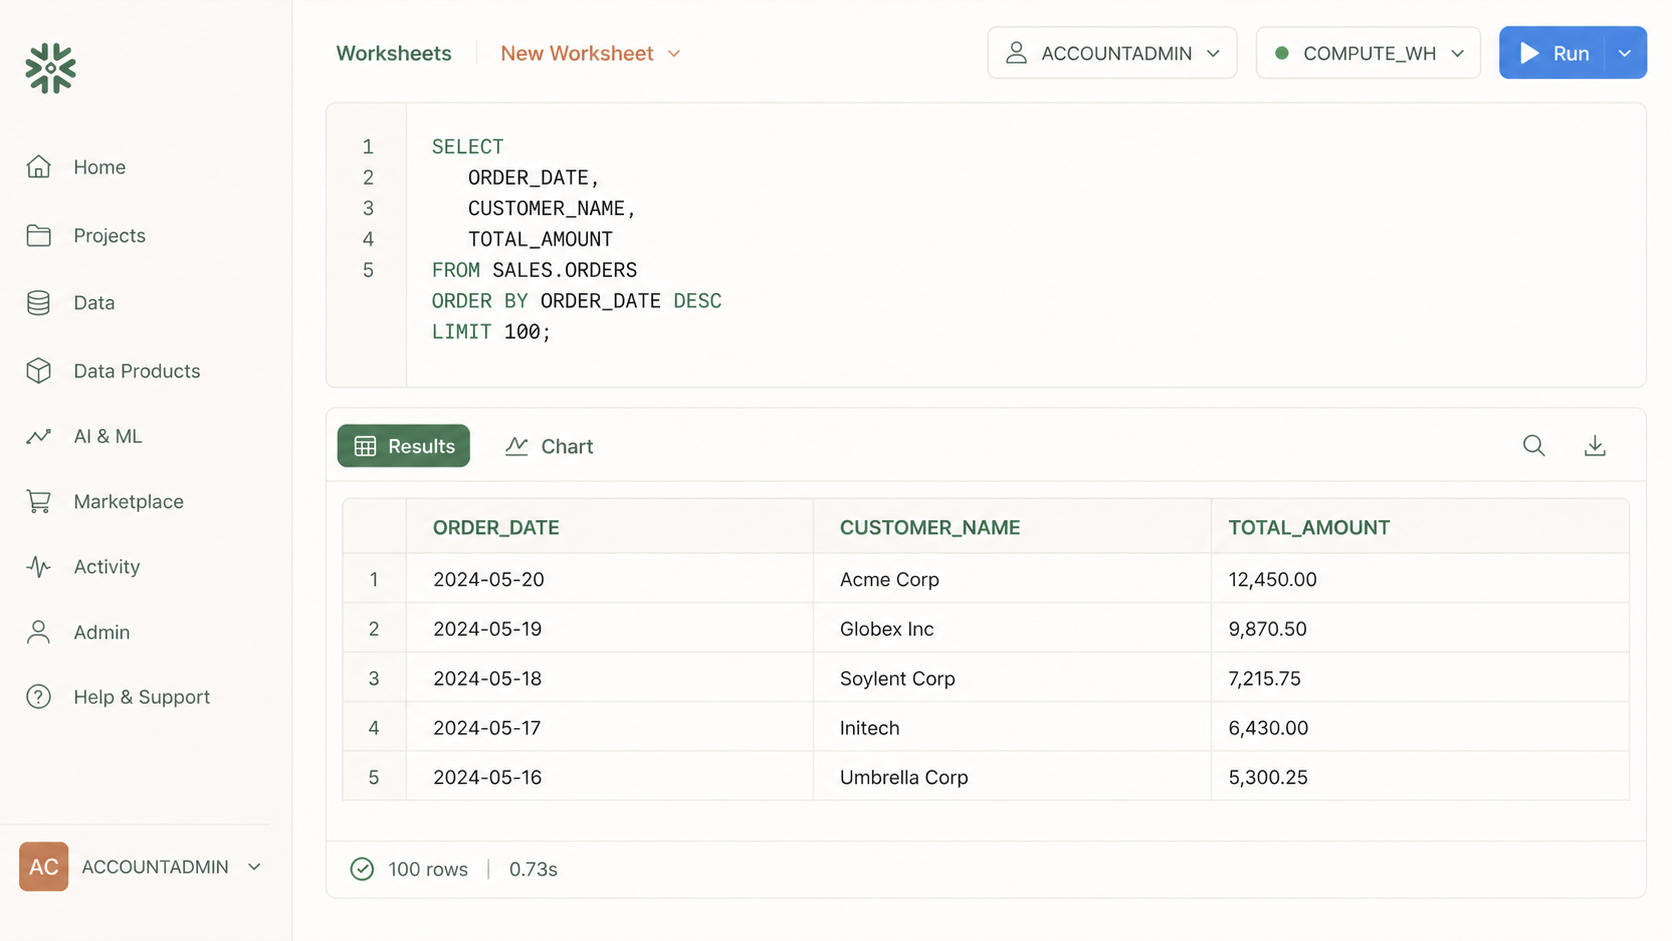Sort by the TOTAL_AMOUNT column header

pyautogui.click(x=1308, y=528)
